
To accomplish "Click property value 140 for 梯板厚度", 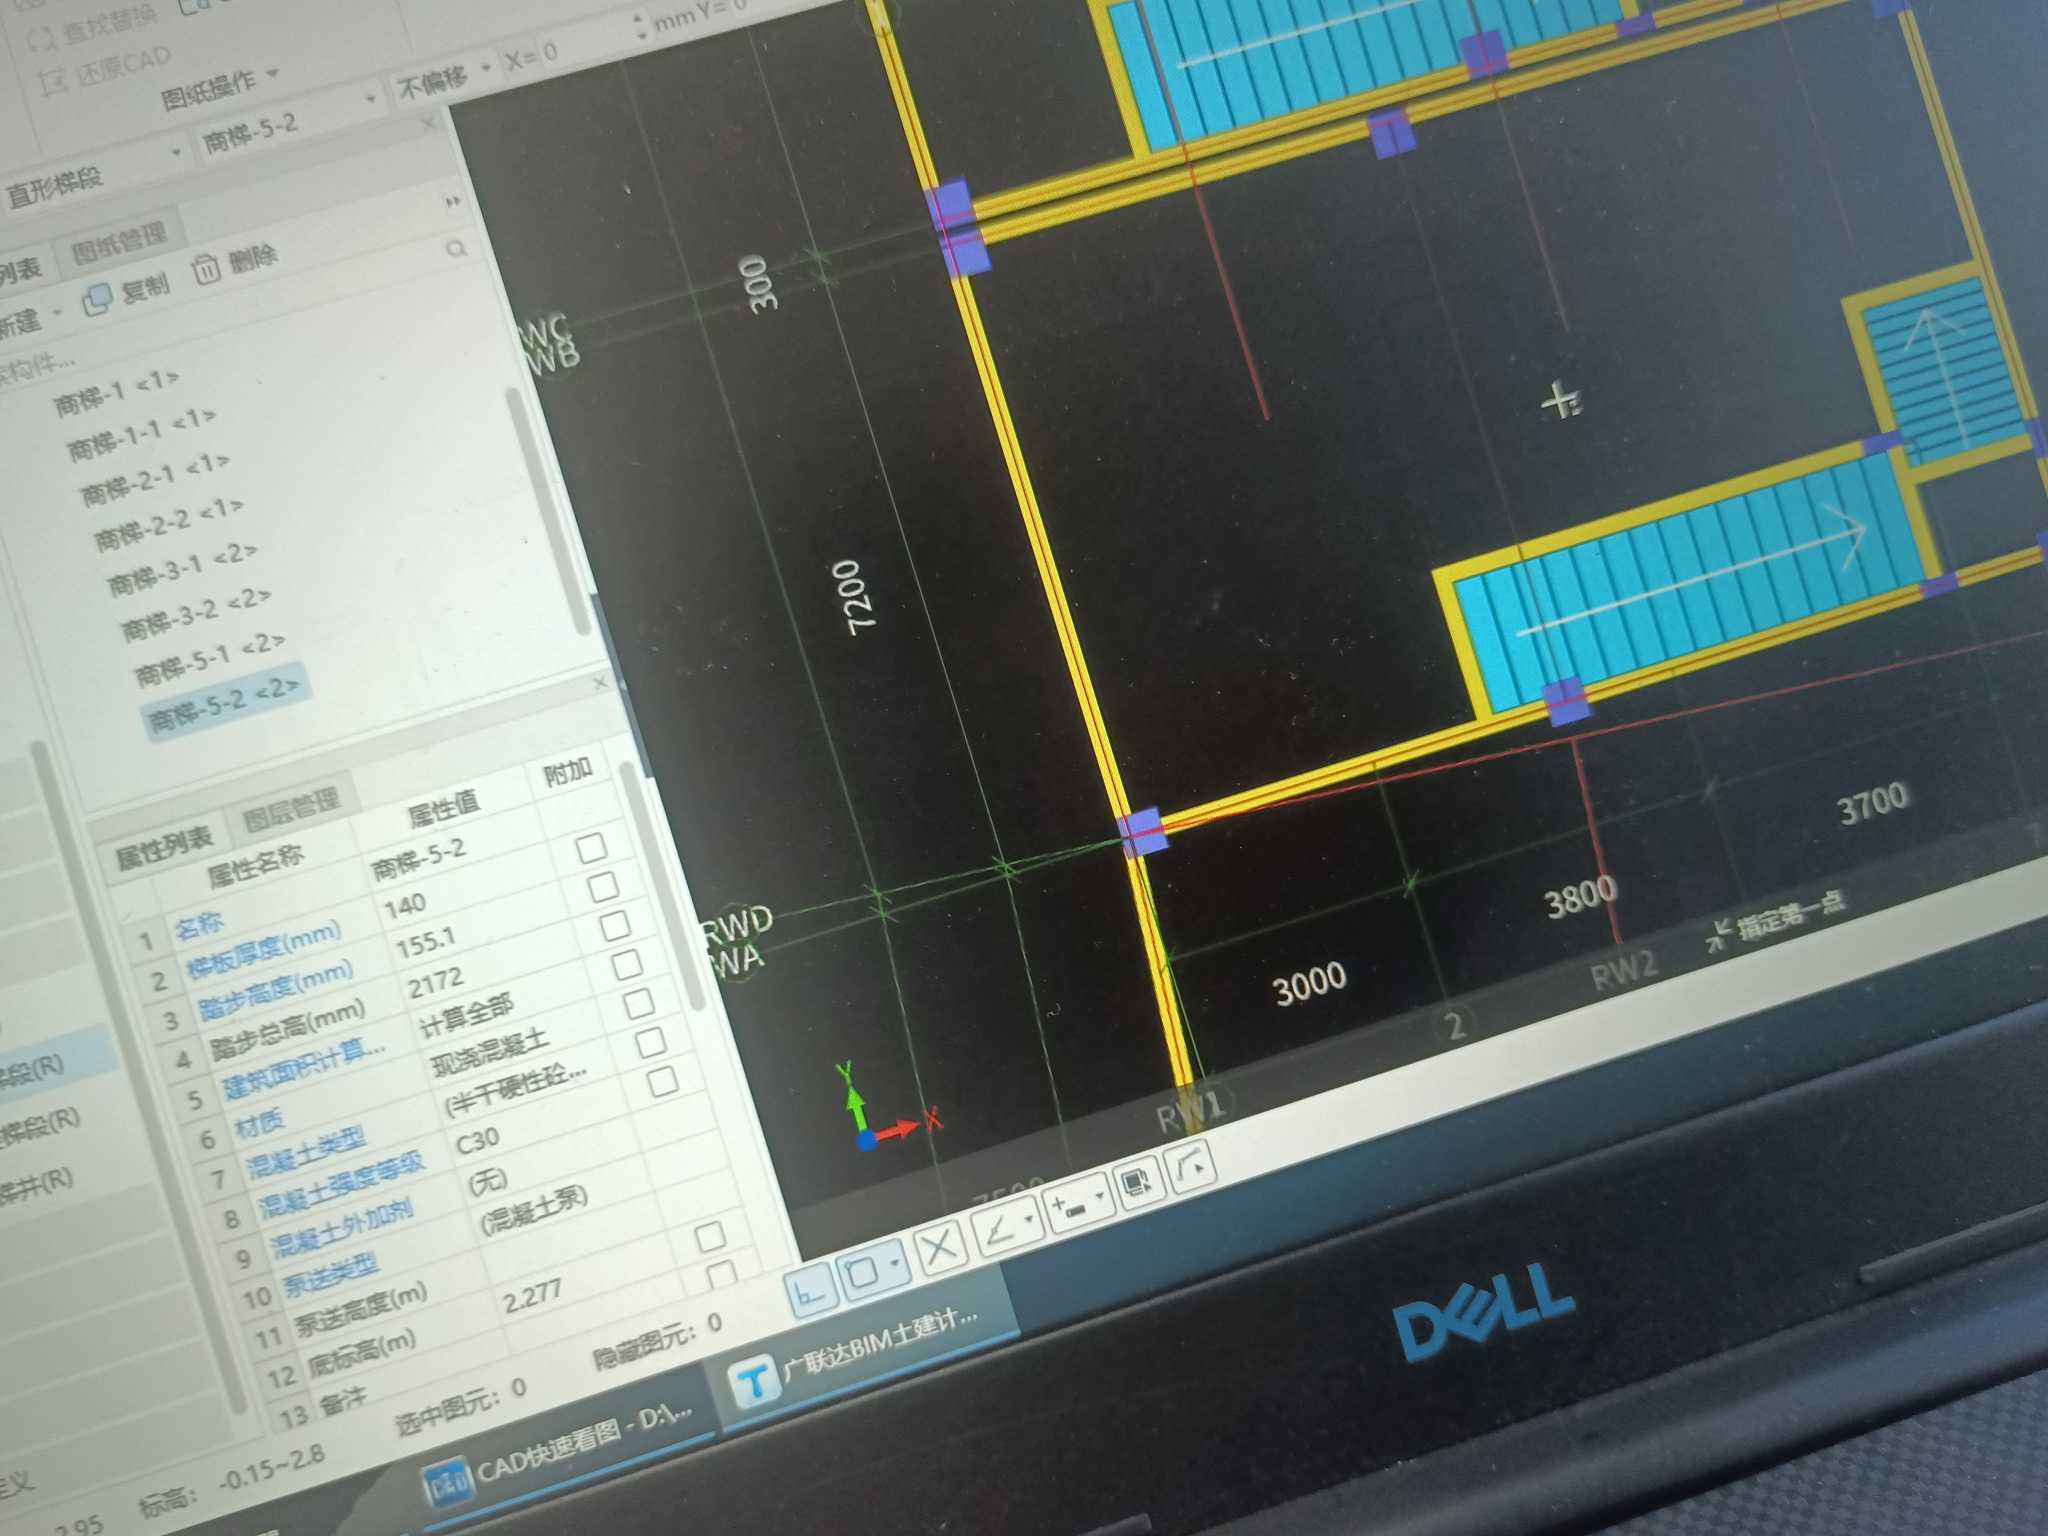I will tap(405, 906).
